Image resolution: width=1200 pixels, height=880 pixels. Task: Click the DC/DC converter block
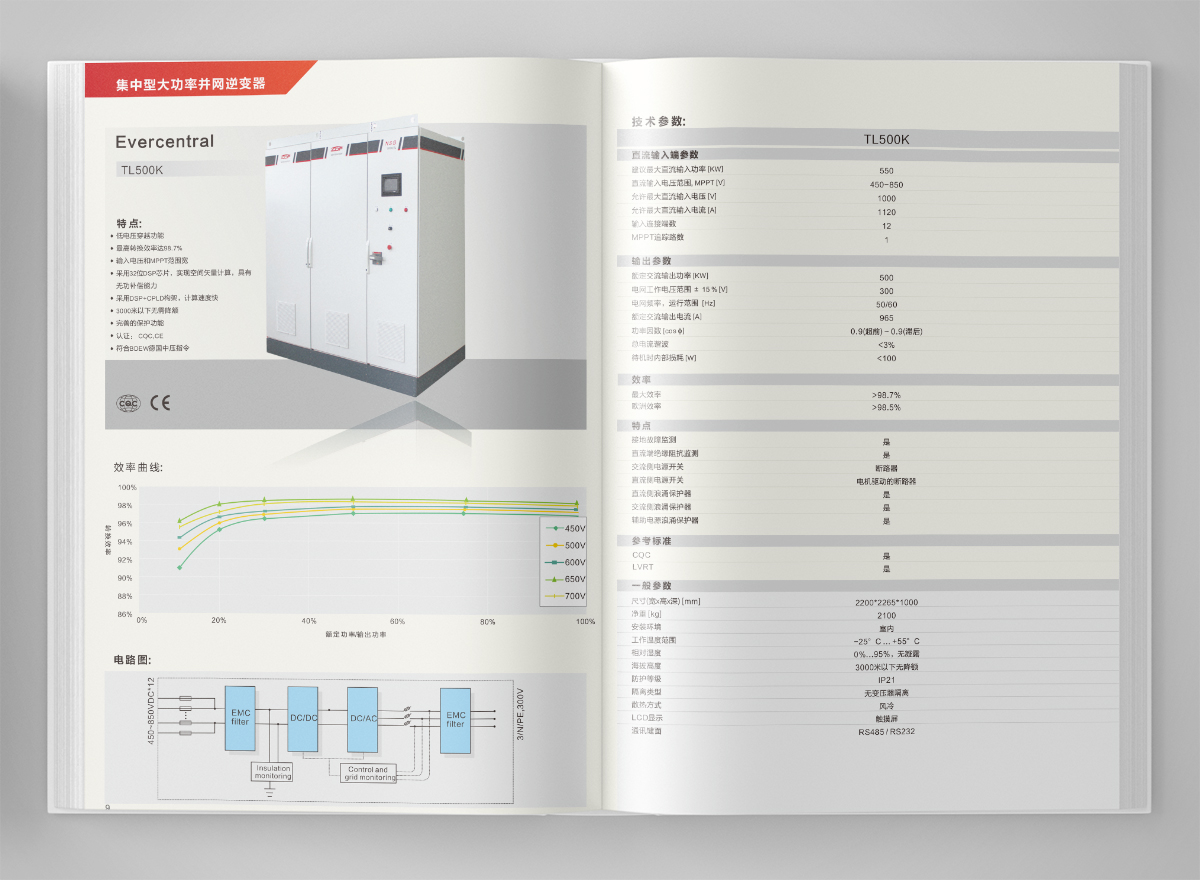click(301, 718)
